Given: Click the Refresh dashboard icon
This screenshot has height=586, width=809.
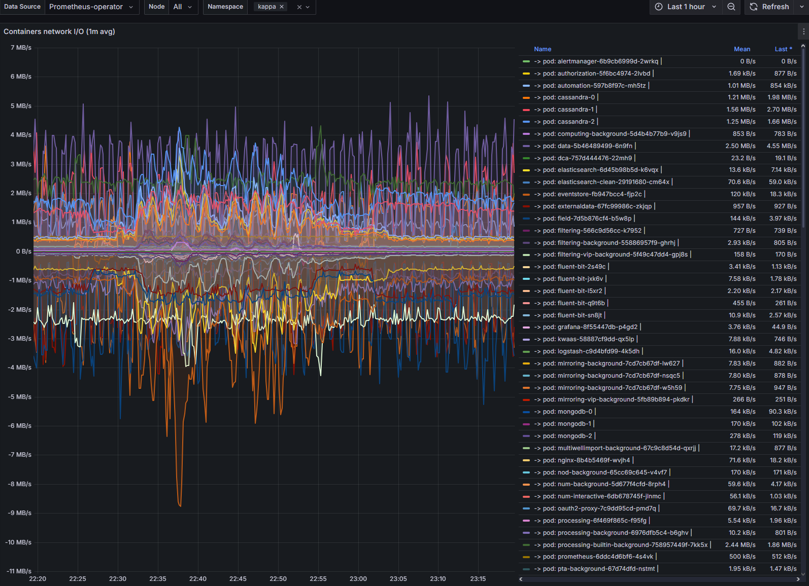Looking at the screenshot, I should coord(754,7).
